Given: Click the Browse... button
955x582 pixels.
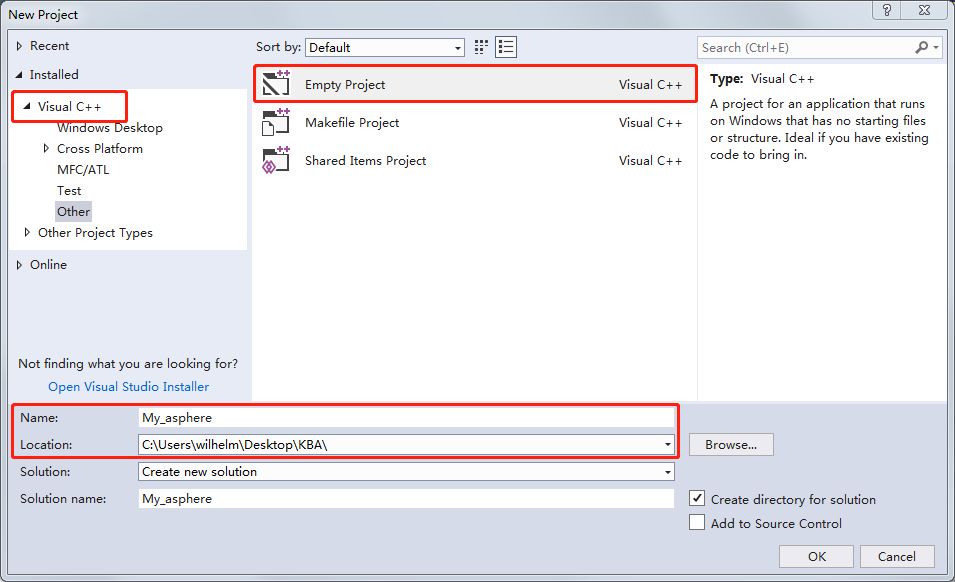Looking at the screenshot, I should (x=730, y=444).
